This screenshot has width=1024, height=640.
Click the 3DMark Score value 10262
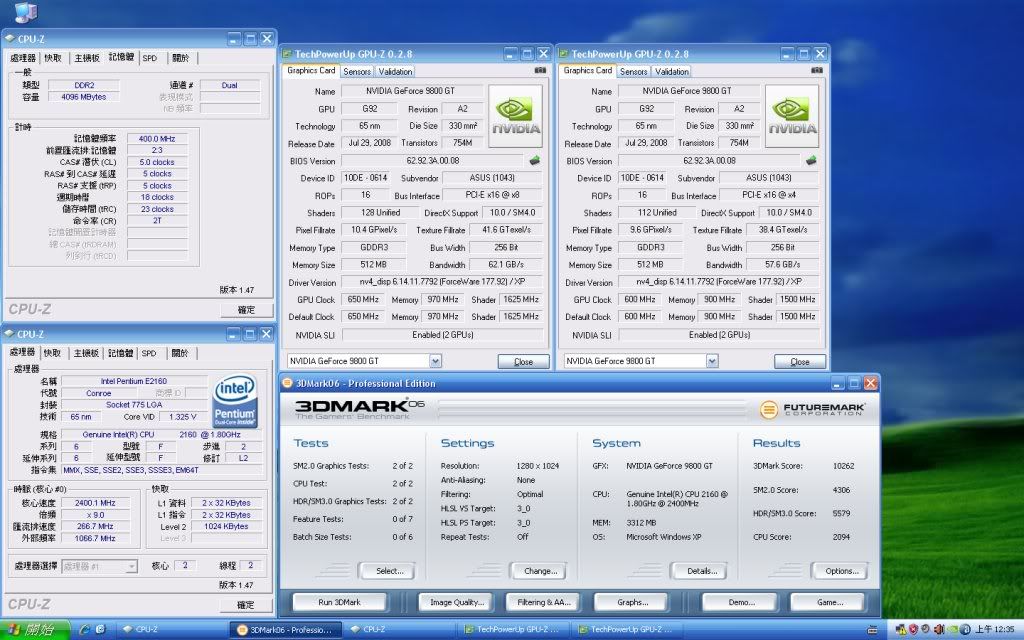843,466
